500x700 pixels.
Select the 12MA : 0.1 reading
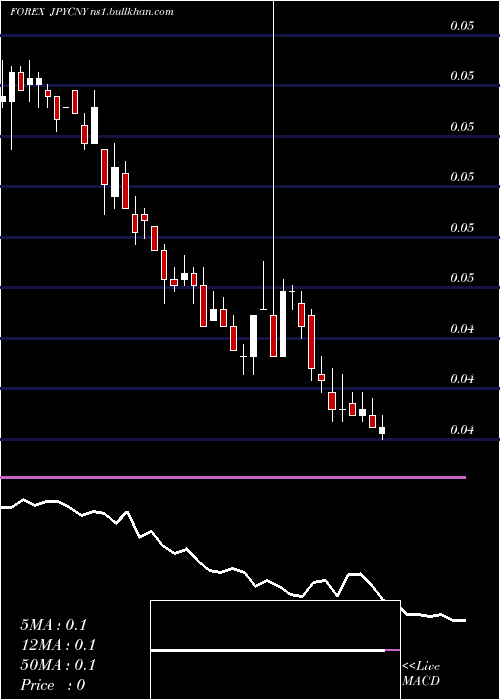point(58,645)
